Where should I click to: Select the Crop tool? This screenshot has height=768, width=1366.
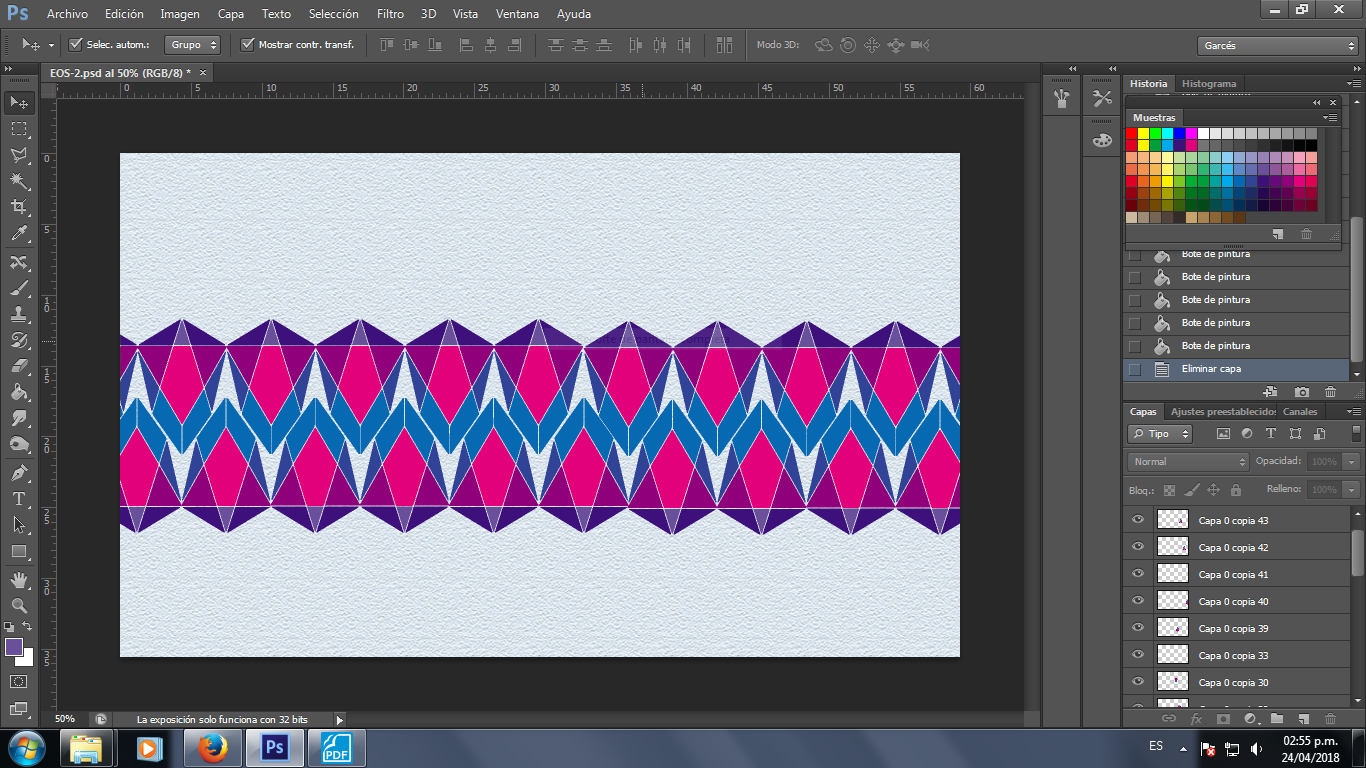tap(19, 207)
